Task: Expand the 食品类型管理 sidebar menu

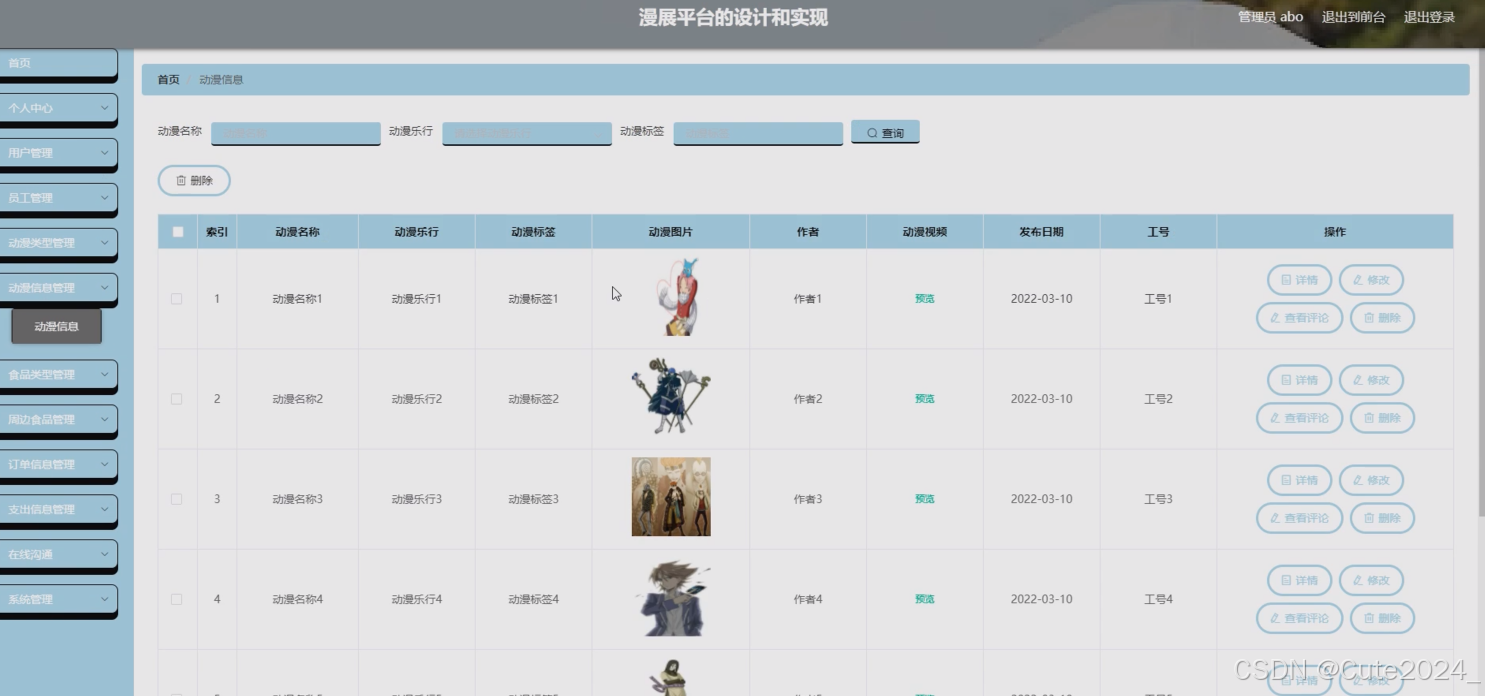Action: (58, 375)
